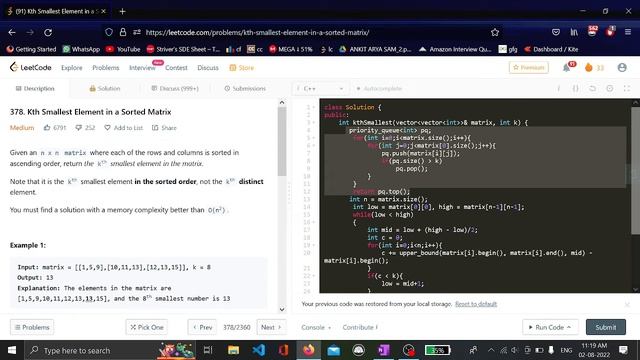Open the Windows Start menu
This screenshot has width=640, height=360.
pos(12,350)
